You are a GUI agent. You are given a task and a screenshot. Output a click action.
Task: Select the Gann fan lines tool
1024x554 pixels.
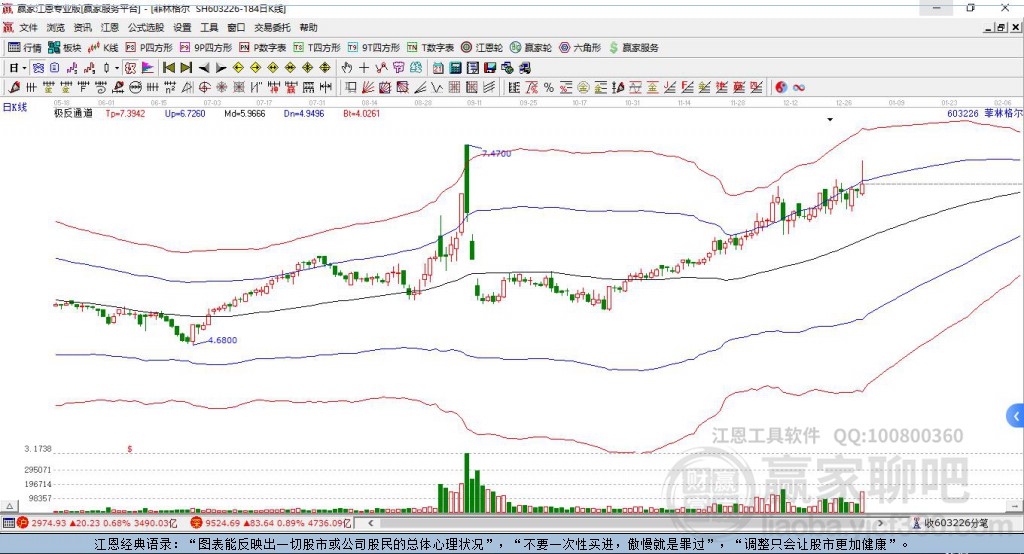coord(368,87)
